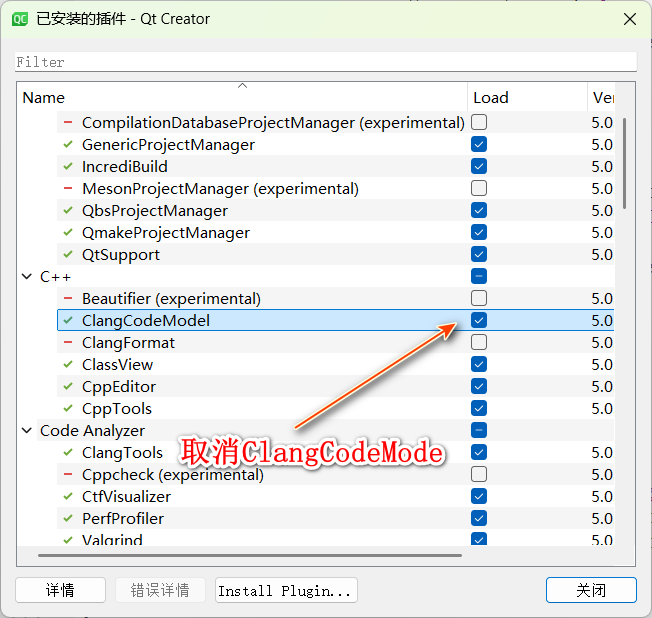Collapse the Code Analyzer plugin group

pyautogui.click(x=27, y=430)
